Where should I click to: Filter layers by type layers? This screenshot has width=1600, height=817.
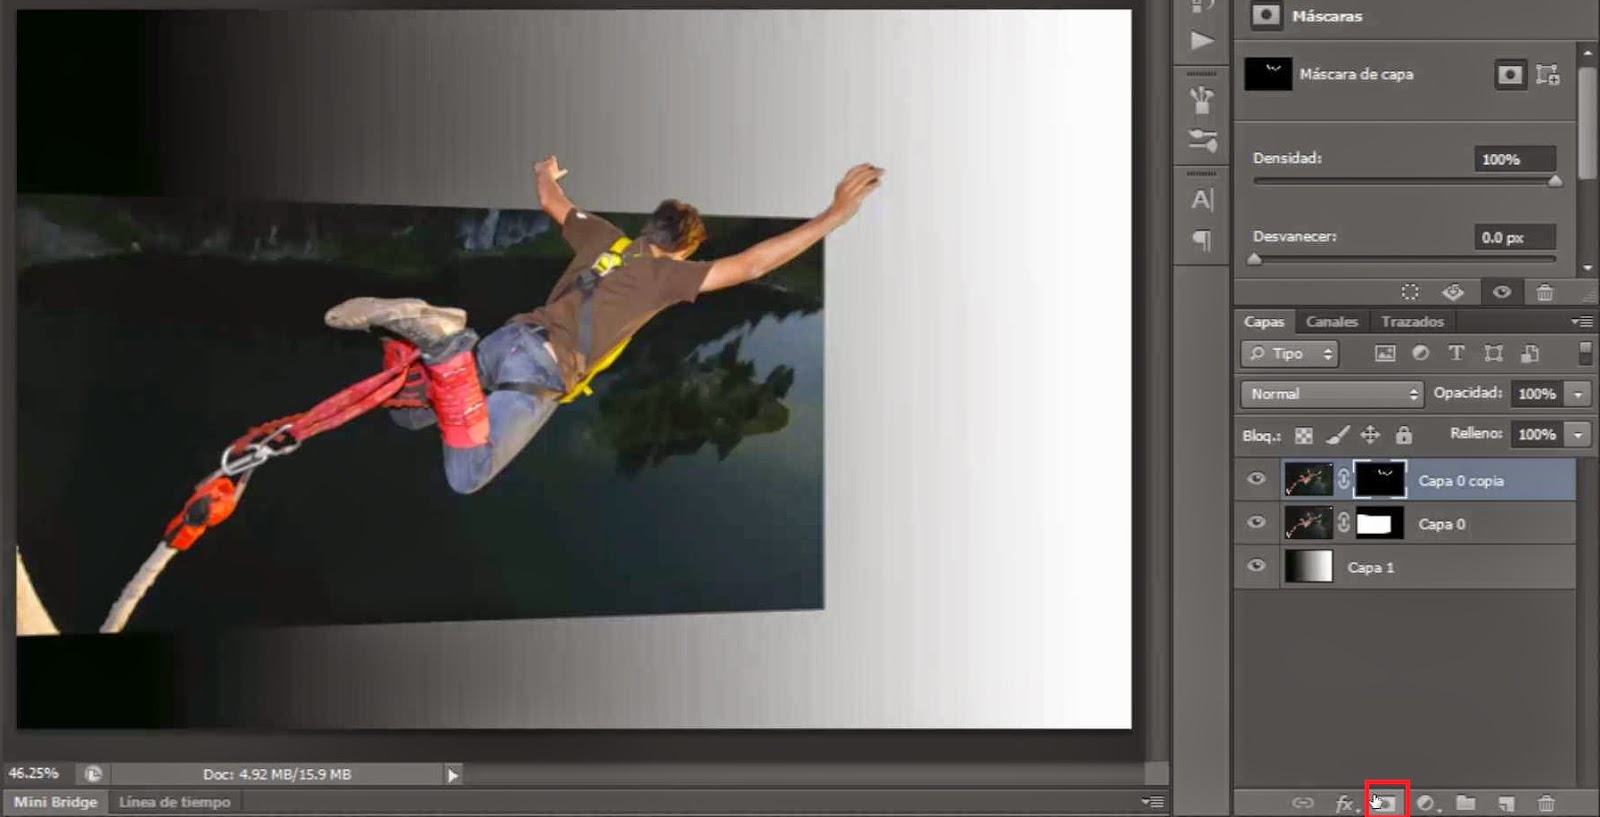[1456, 353]
